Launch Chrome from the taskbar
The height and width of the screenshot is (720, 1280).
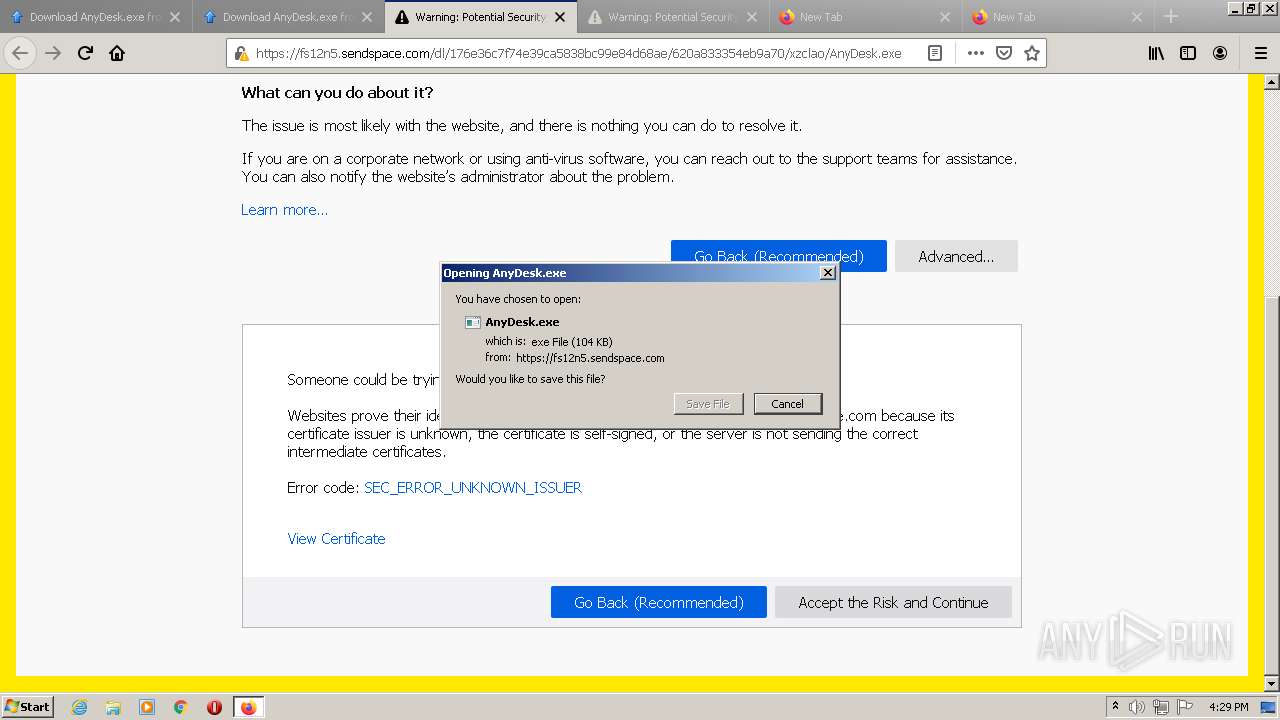tap(181, 707)
